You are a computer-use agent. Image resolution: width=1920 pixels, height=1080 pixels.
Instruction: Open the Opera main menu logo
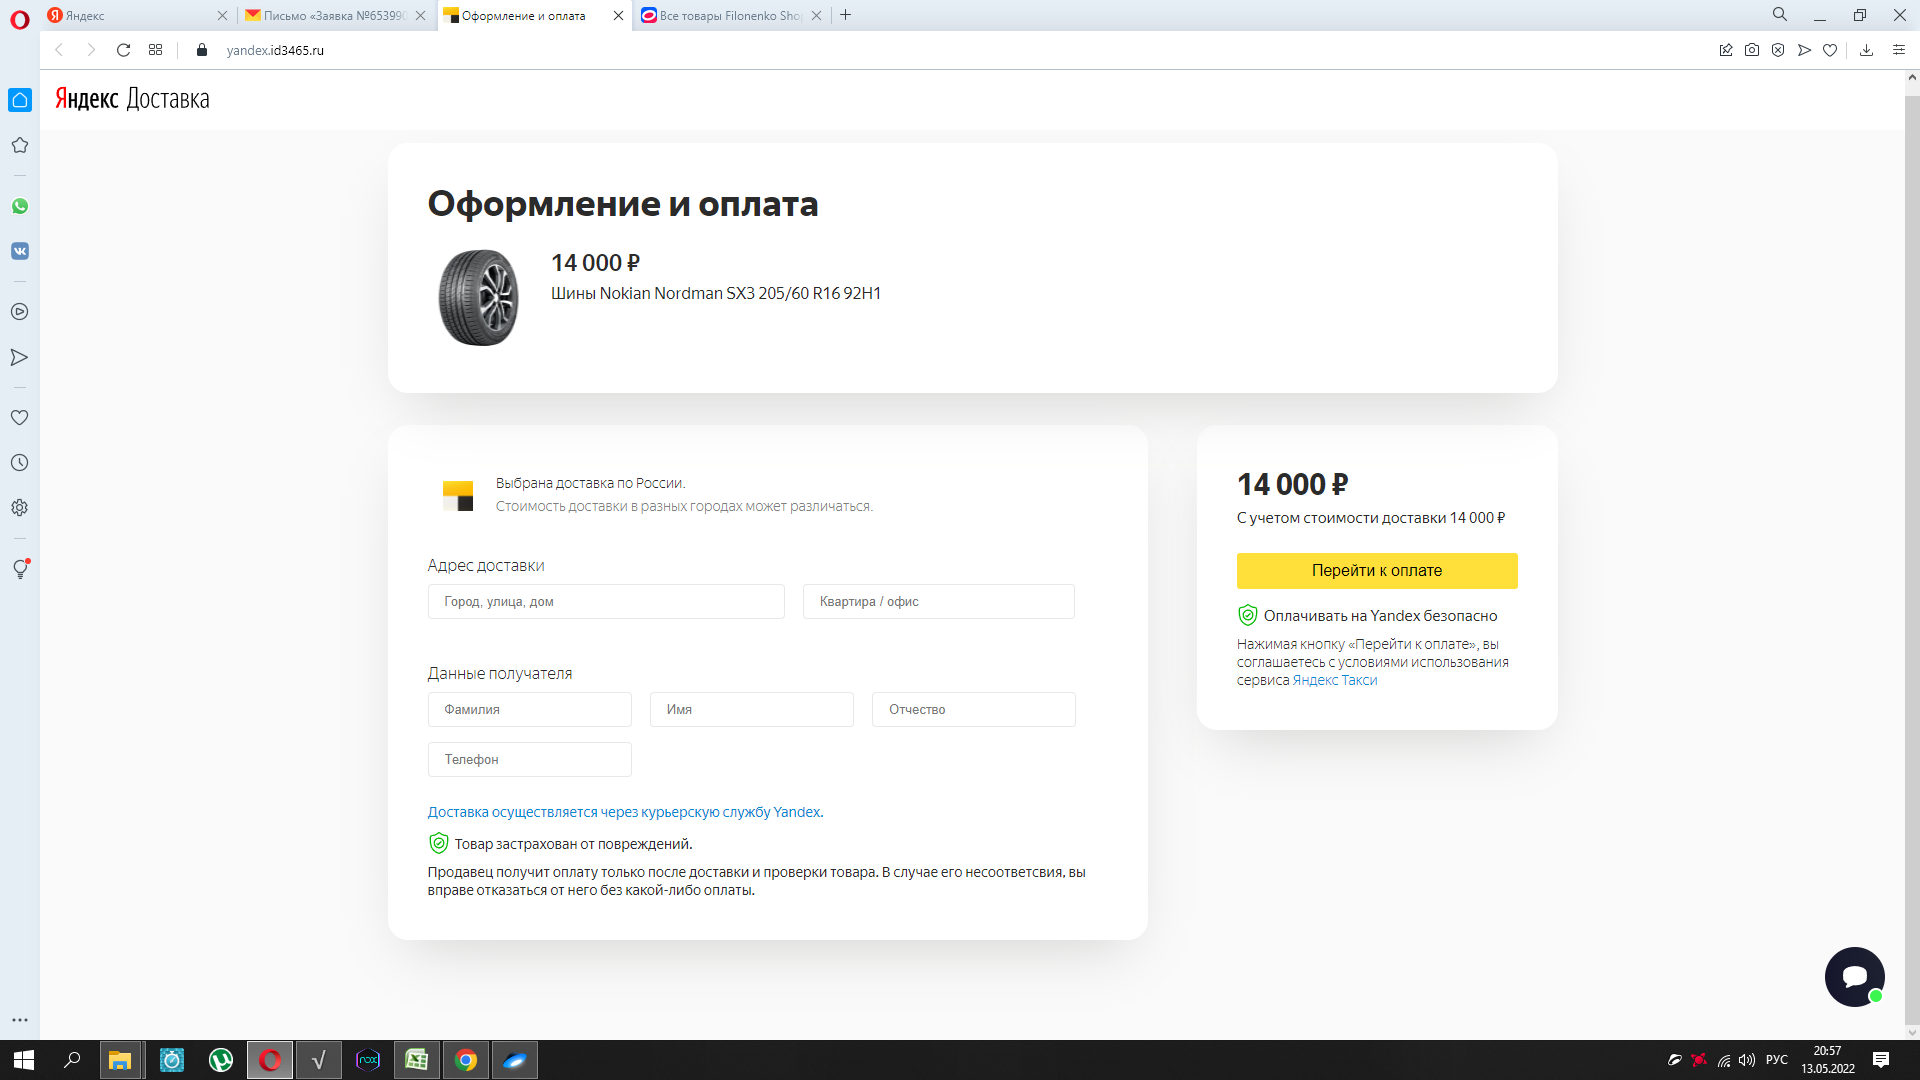tap(20, 18)
